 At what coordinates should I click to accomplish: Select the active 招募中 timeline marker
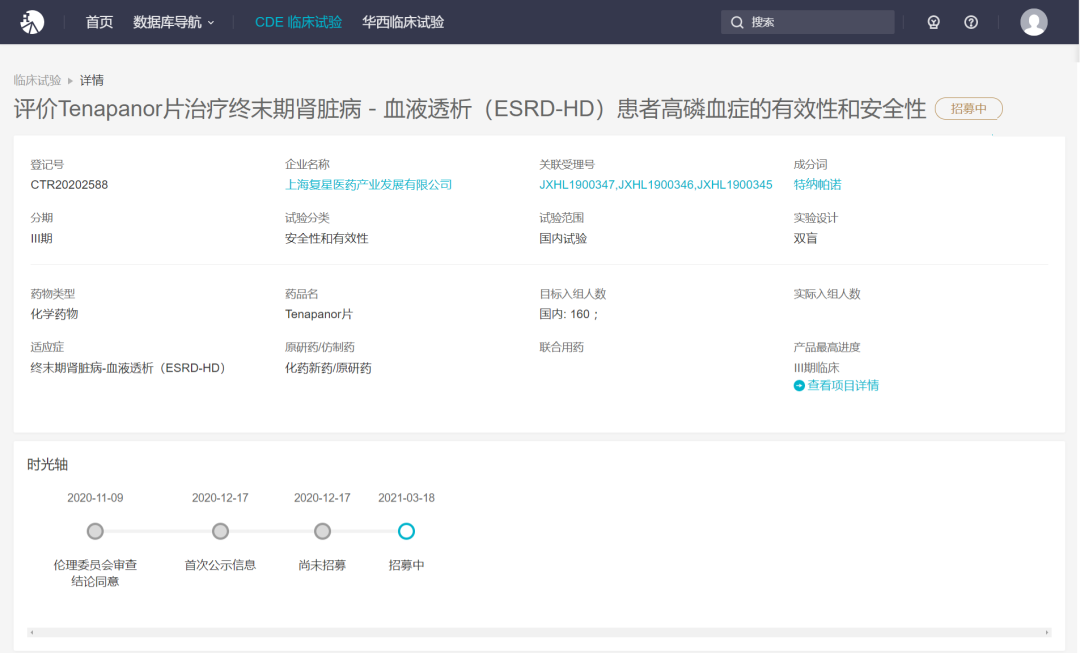tap(406, 531)
